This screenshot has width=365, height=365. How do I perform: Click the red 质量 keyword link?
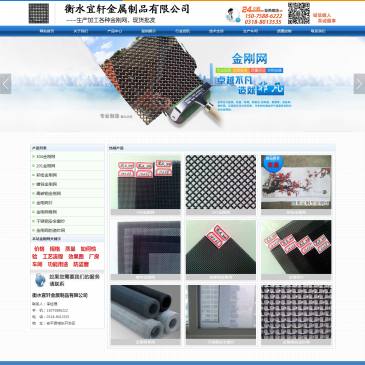click(x=70, y=249)
